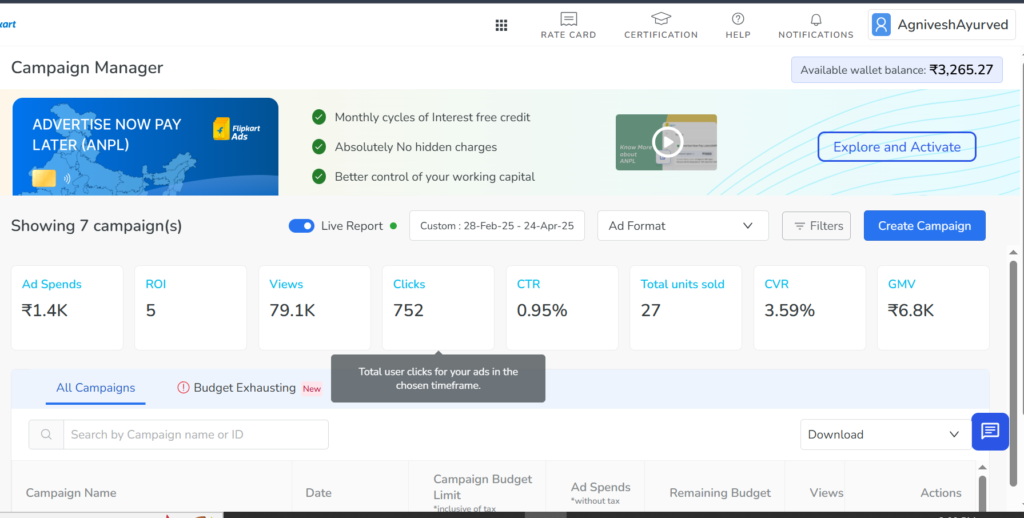
Task: Toggle the Live Report switch
Action: (x=301, y=226)
